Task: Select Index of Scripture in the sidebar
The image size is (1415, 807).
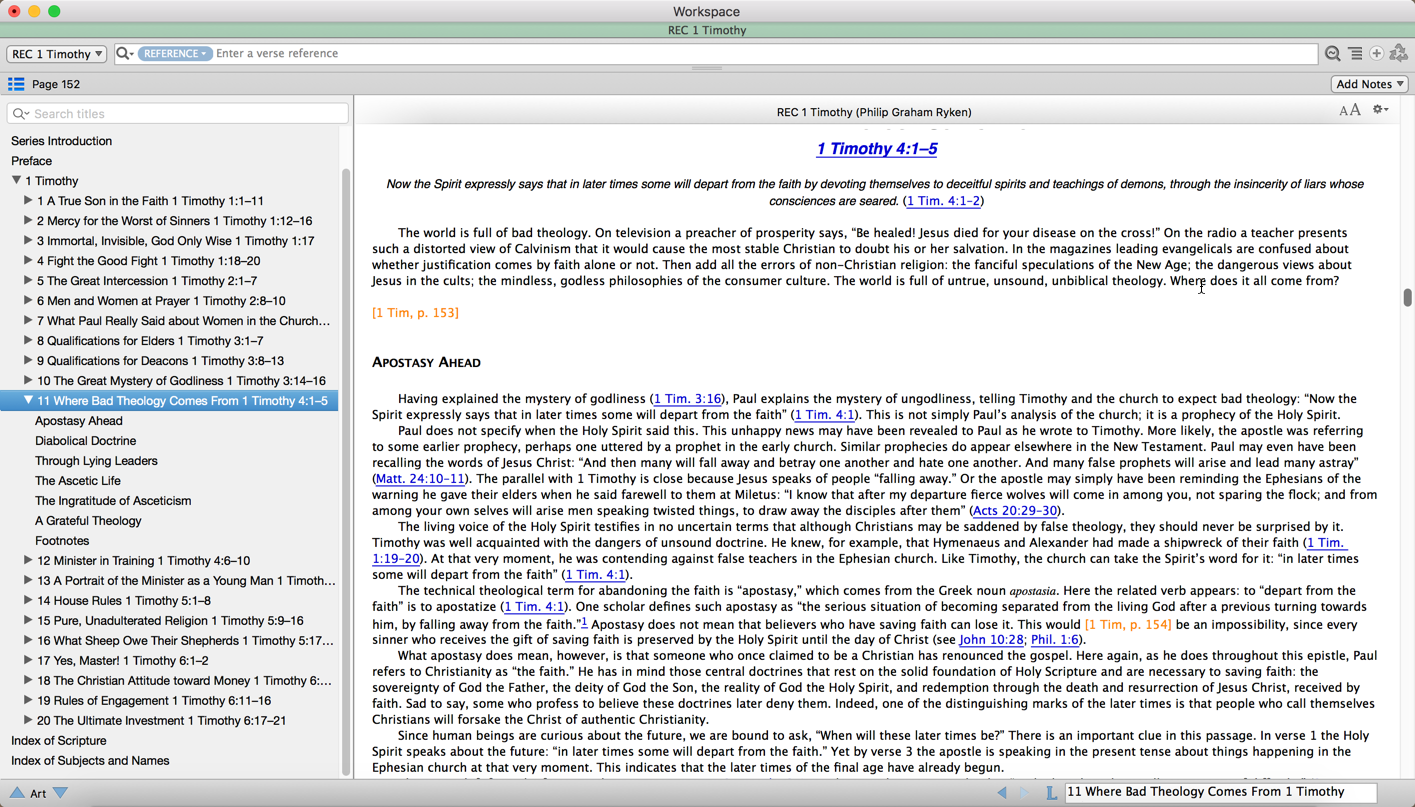Action: pos(59,741)
